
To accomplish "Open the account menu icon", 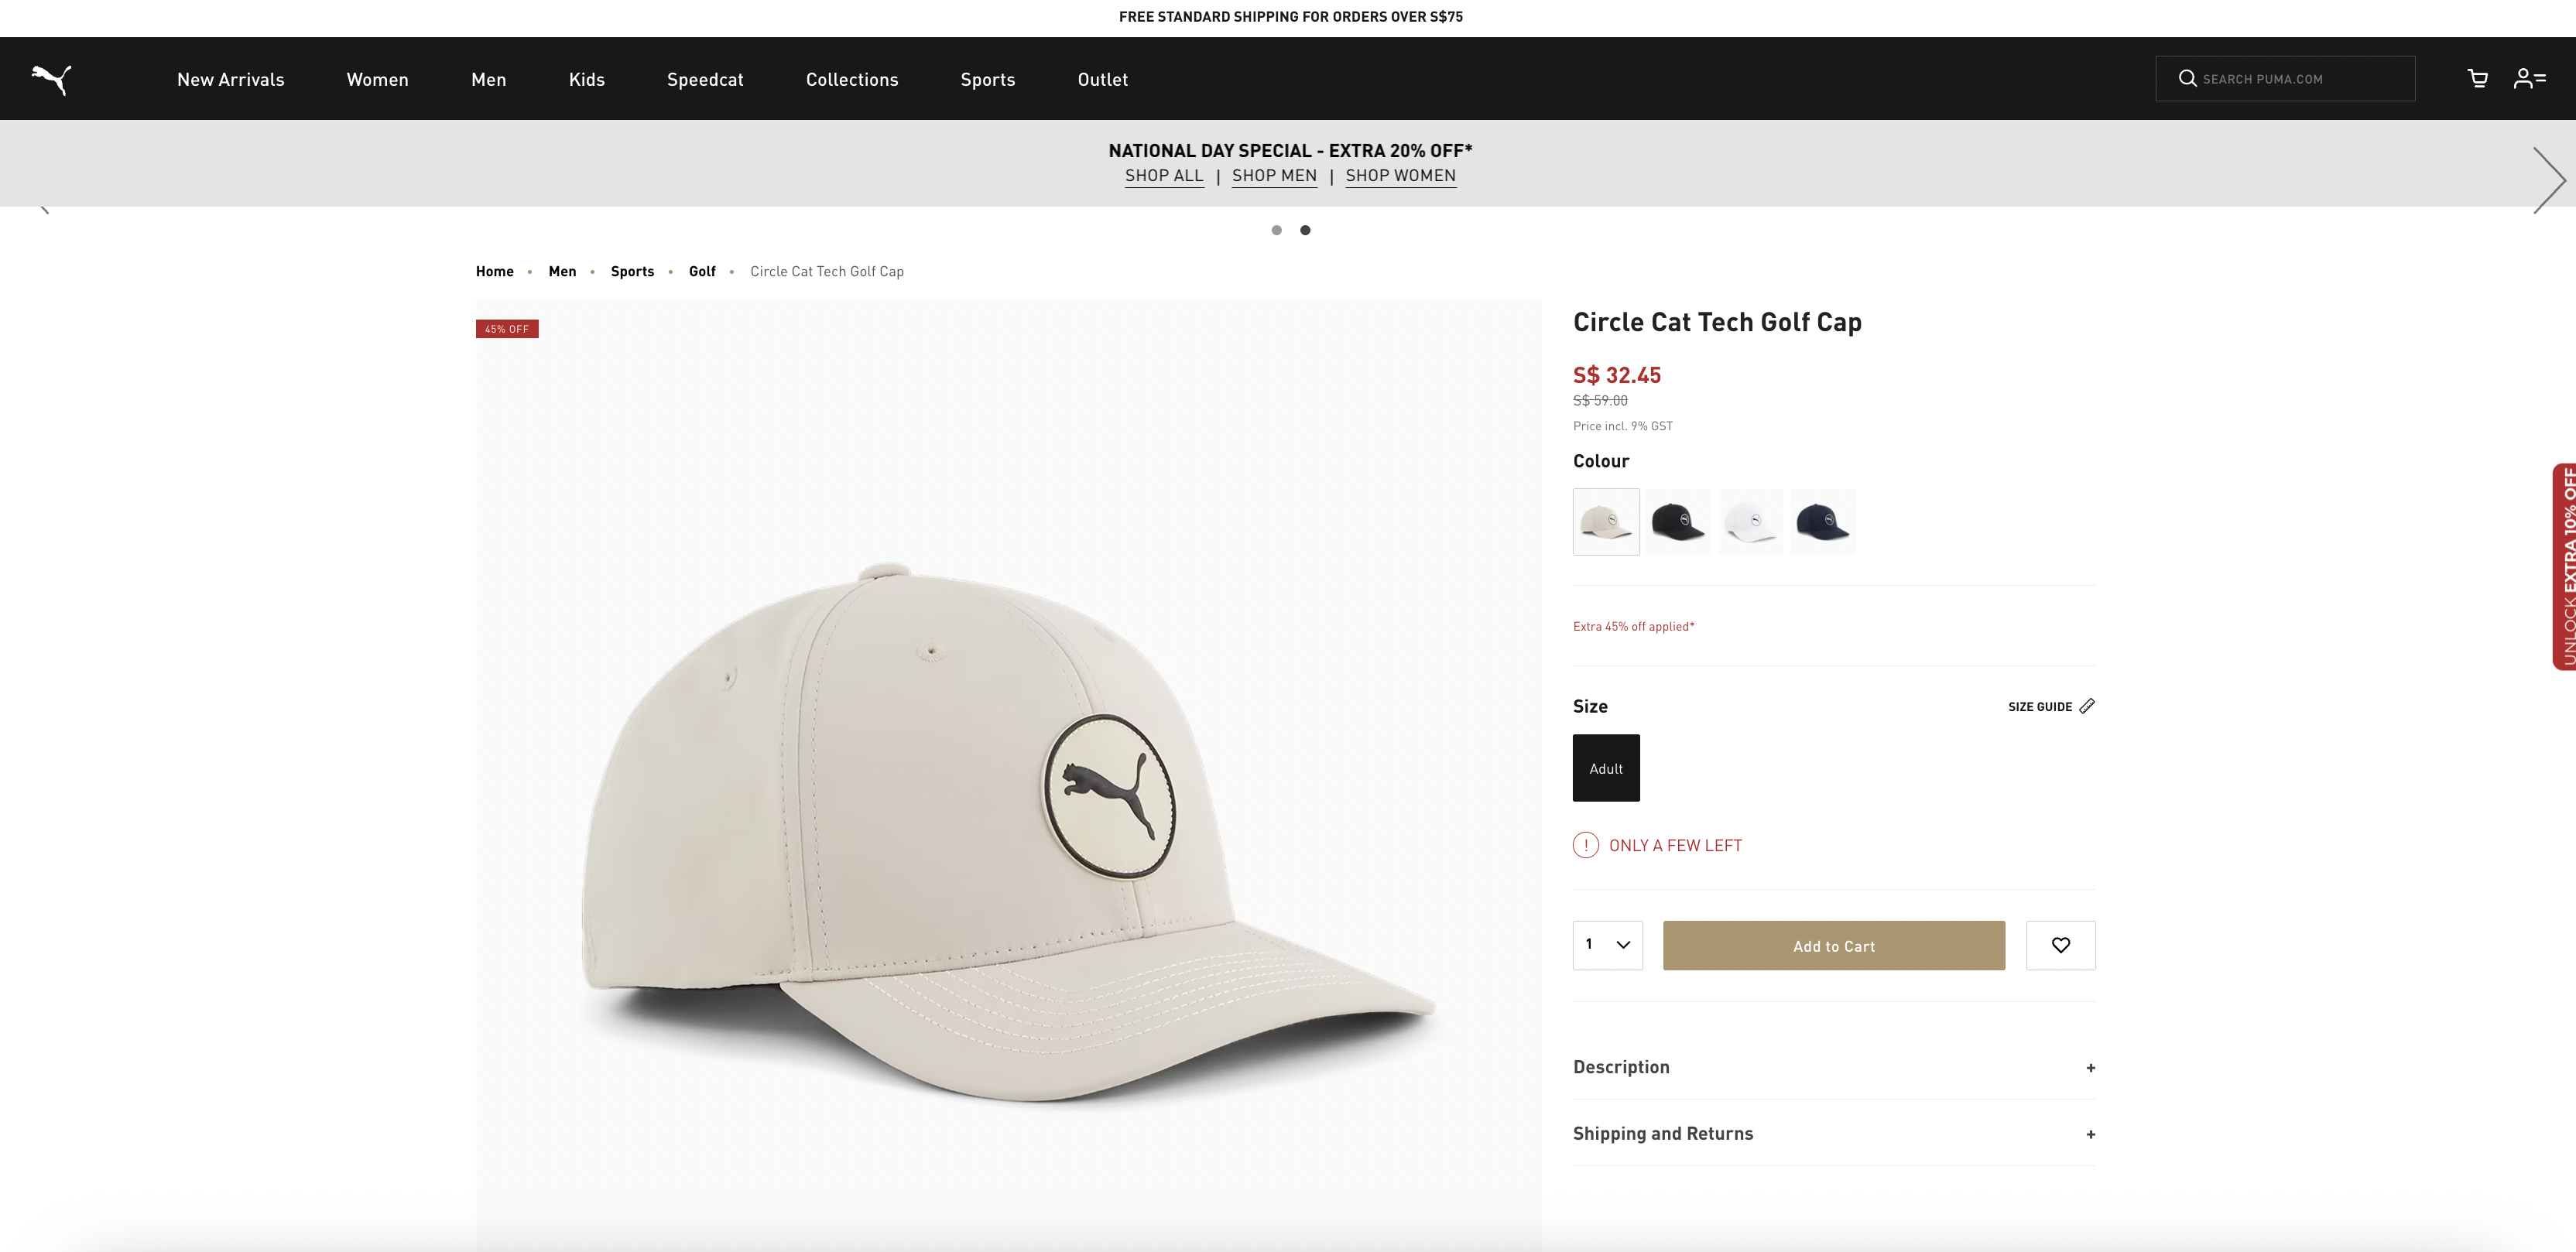I will pyautogui.click(x=2529, y=79).
